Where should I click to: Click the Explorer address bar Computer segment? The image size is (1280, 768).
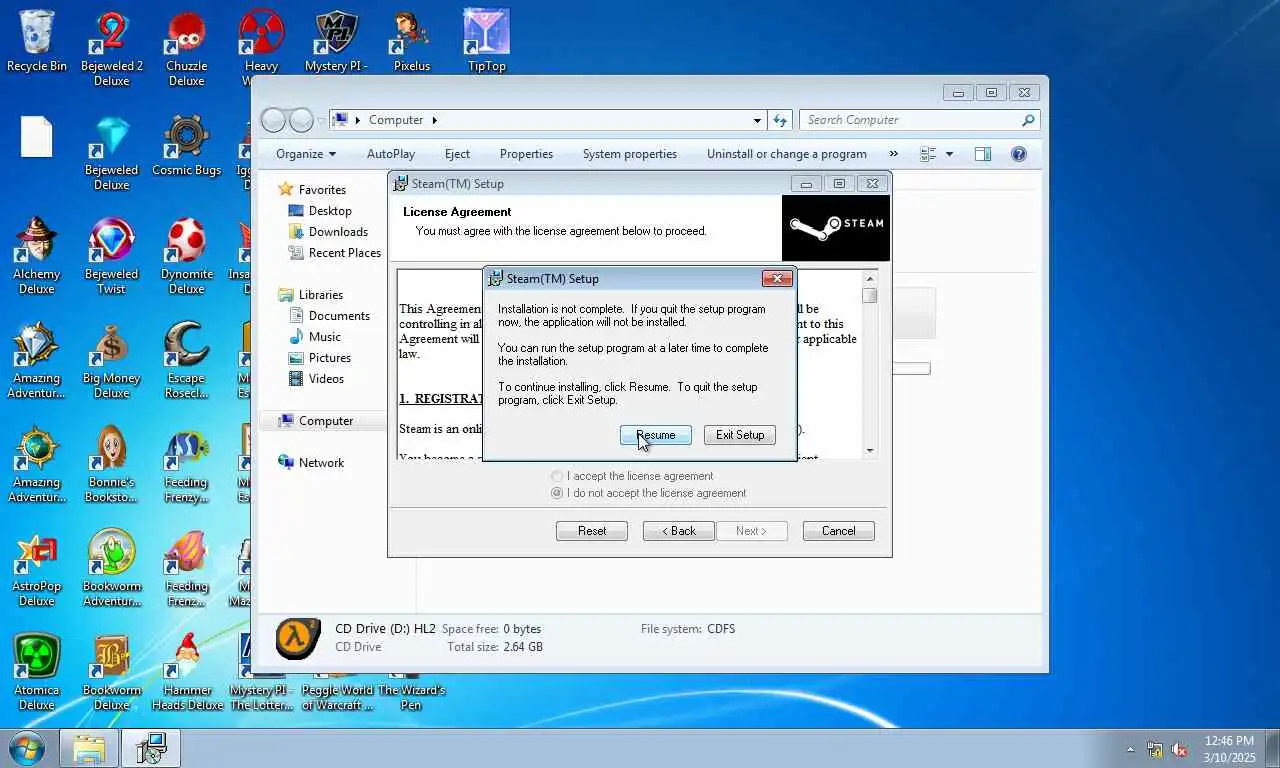396,120
